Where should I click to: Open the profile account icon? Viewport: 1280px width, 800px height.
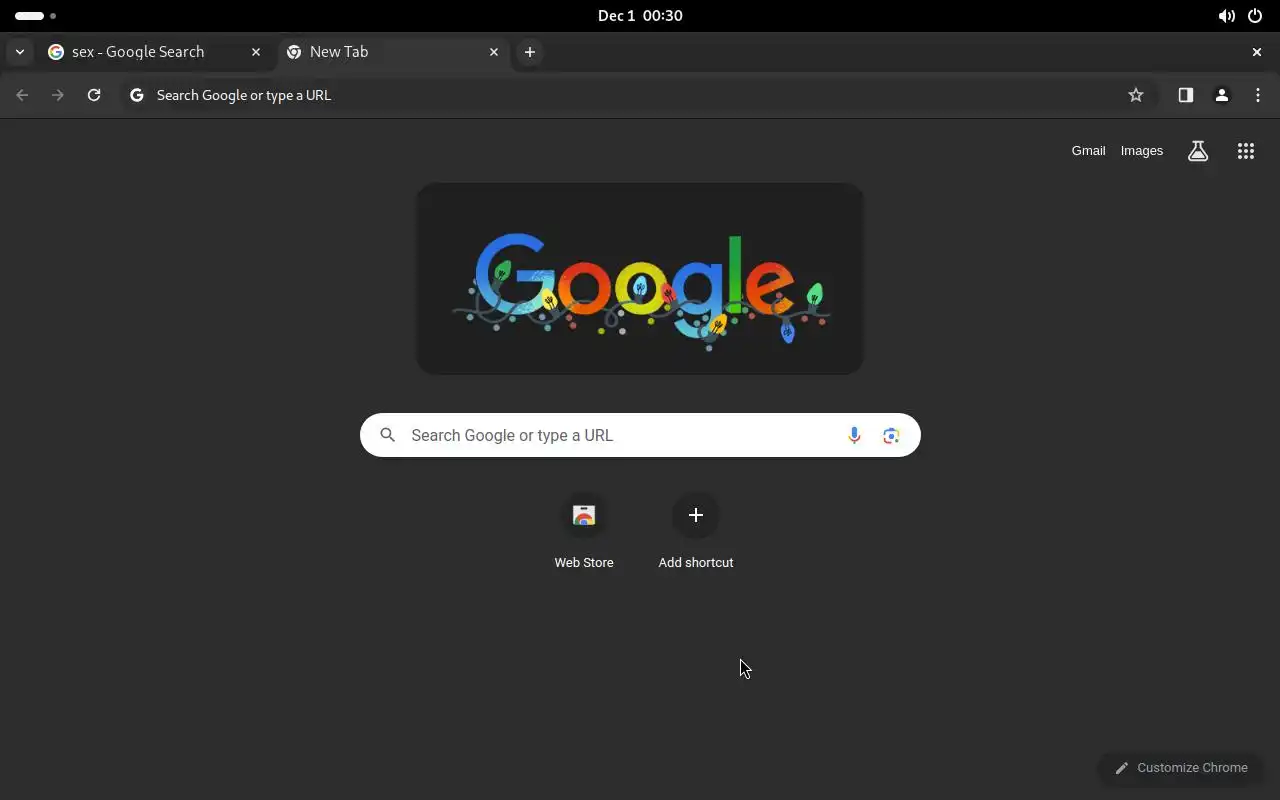[1222, 95]
